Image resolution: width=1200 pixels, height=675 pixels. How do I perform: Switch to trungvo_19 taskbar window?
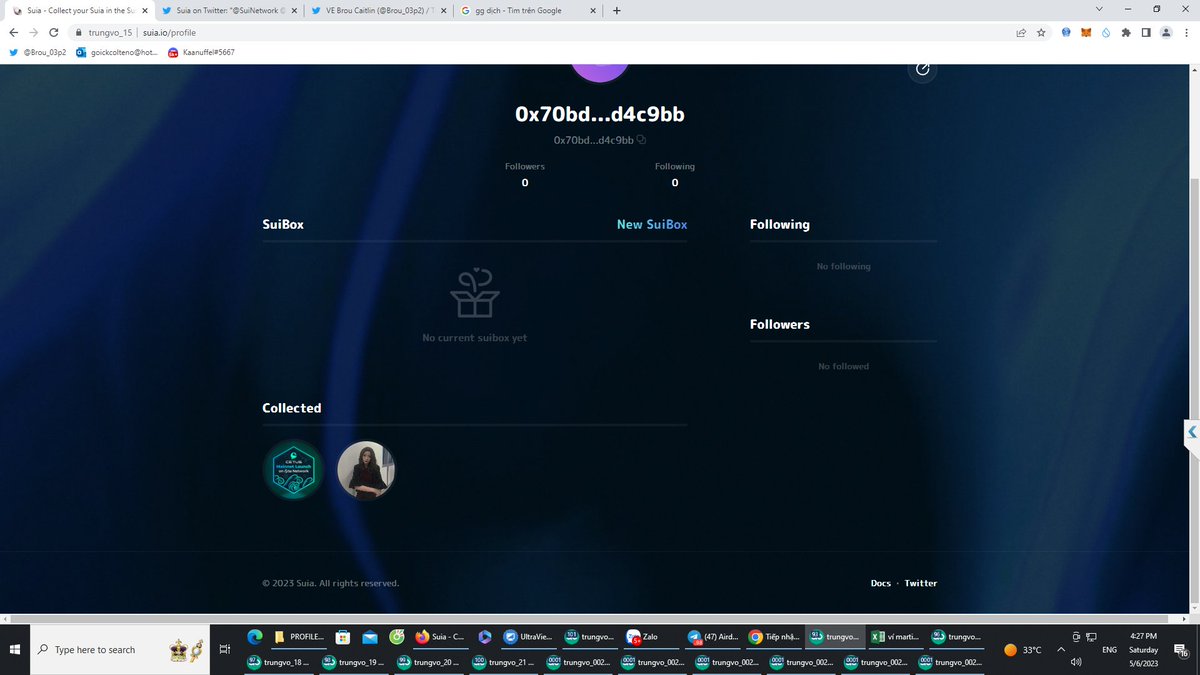(x=352, y=662)
